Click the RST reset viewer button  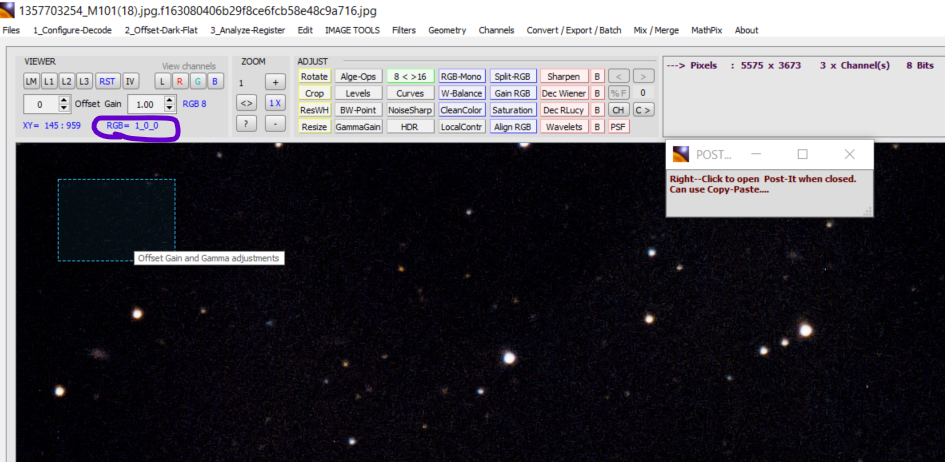point(107,81)
